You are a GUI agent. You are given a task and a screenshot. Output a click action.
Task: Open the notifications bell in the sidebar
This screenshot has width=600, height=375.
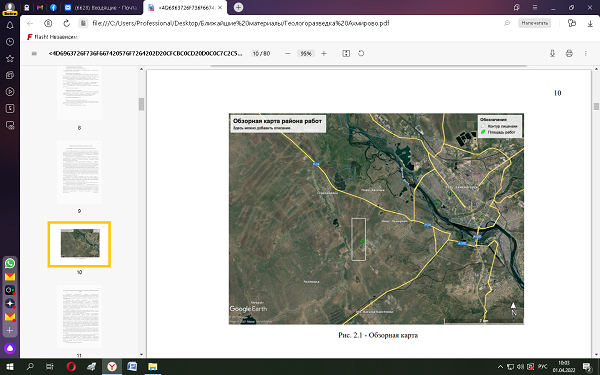[10, 25]
